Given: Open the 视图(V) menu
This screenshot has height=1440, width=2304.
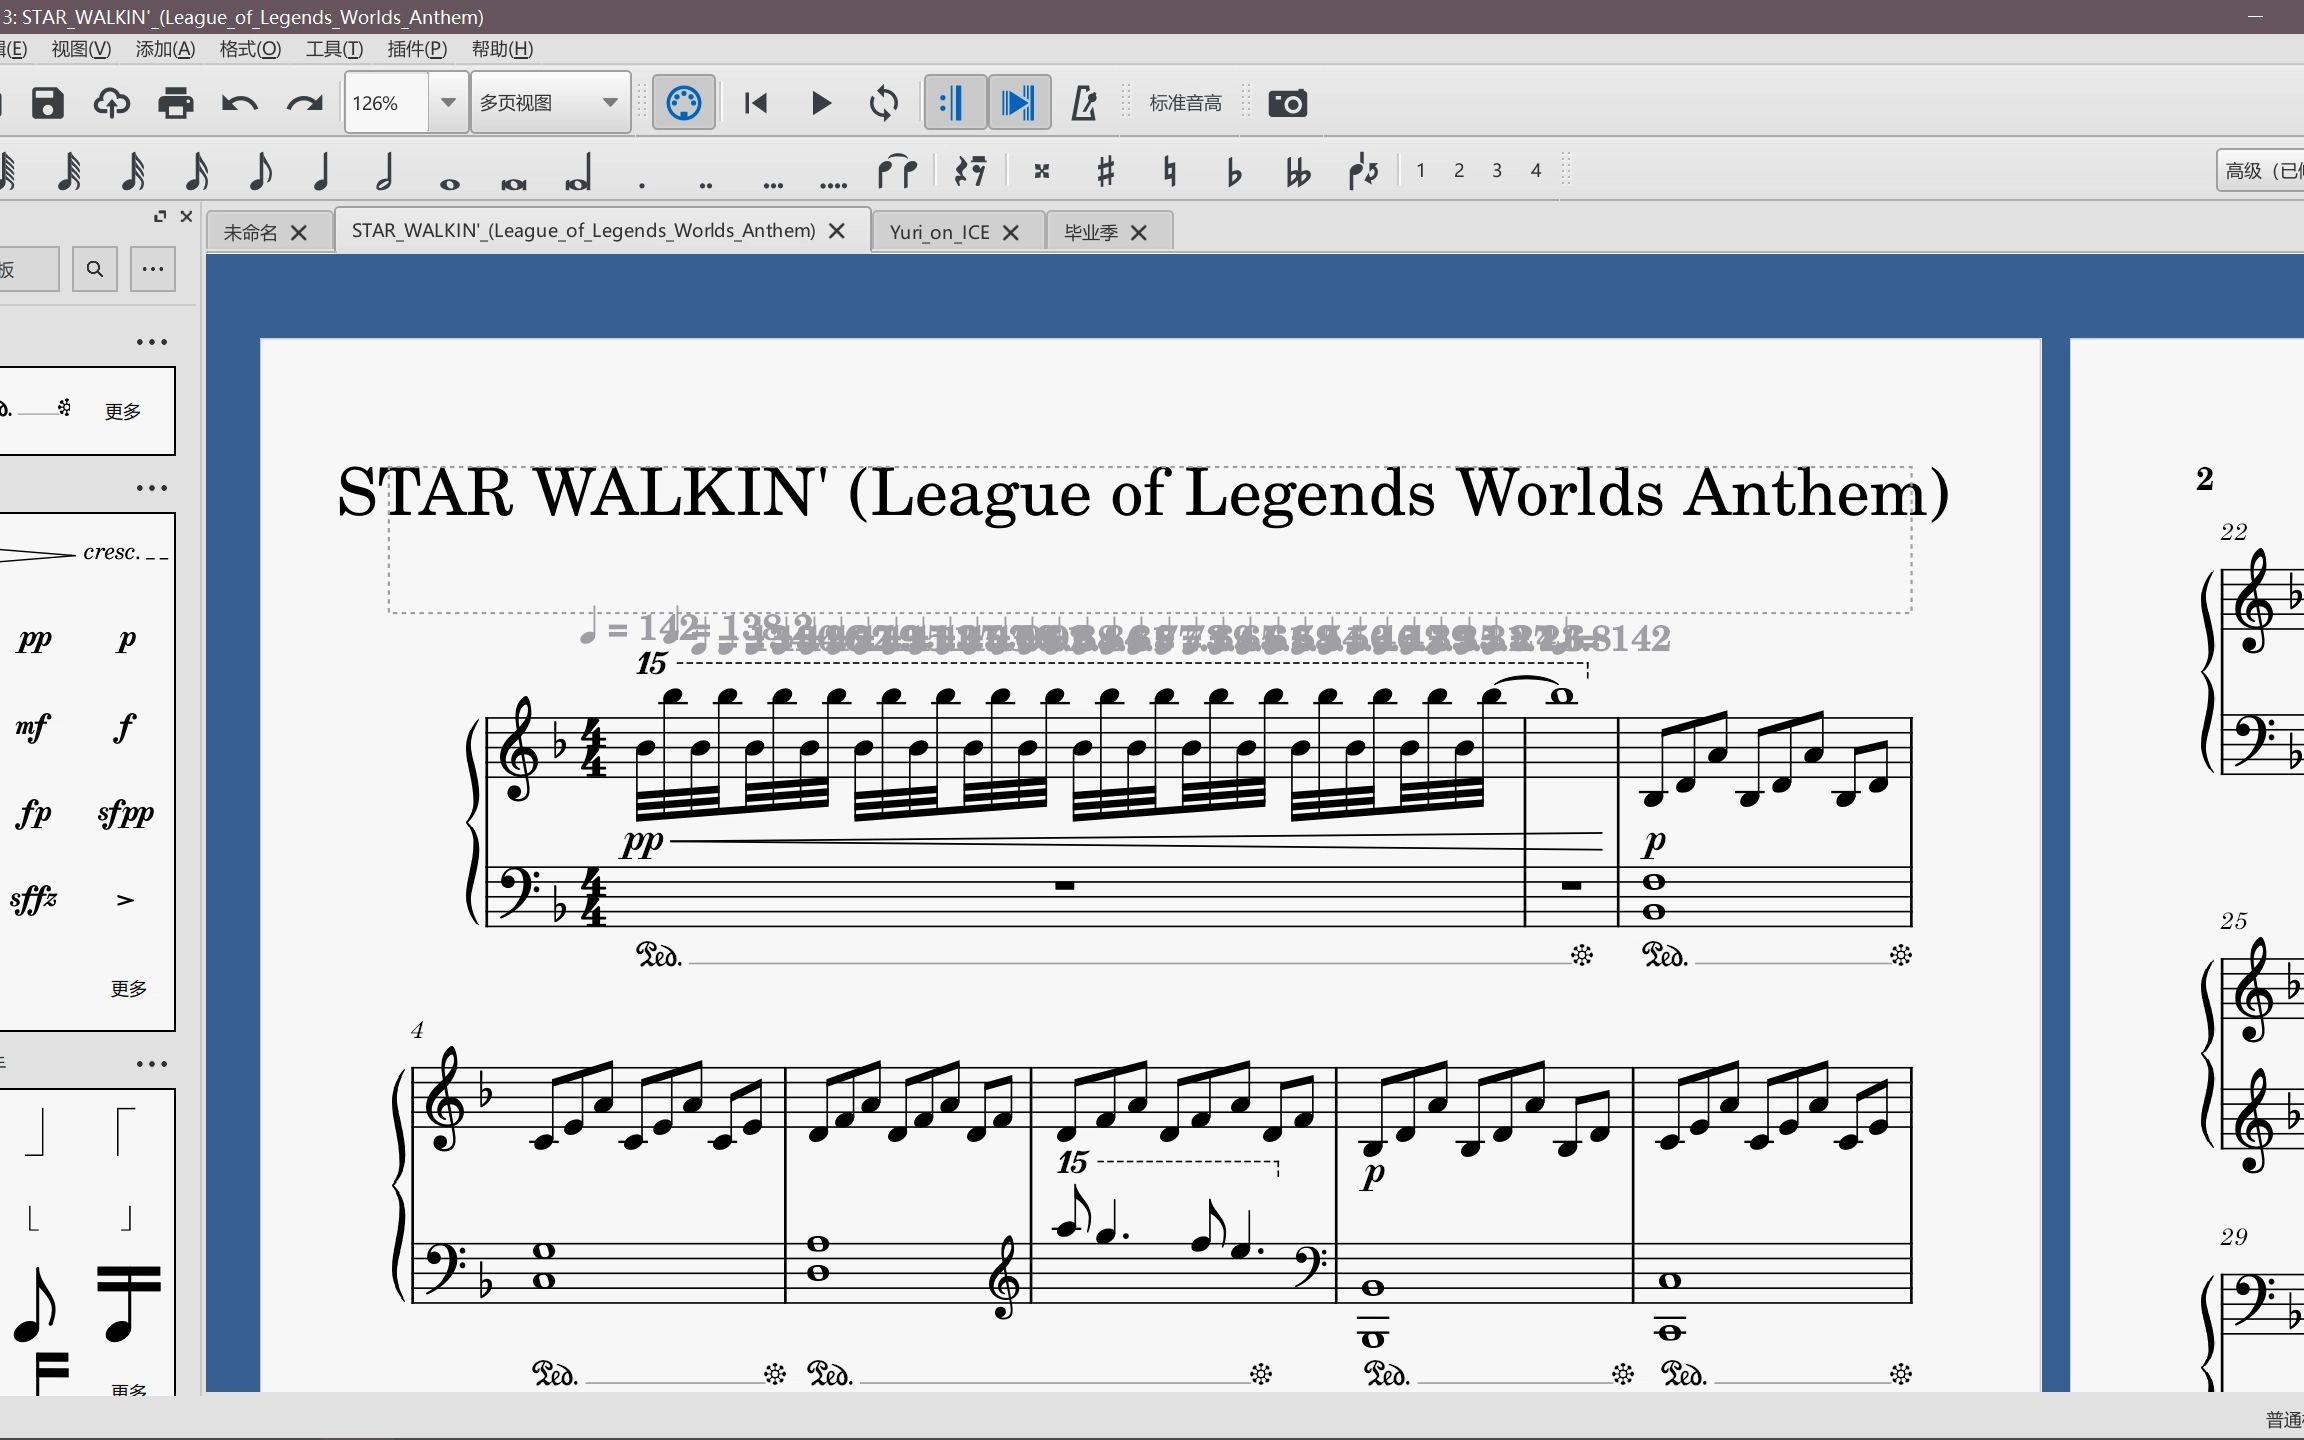Looking at the screenshot, I should coord(81,49).
